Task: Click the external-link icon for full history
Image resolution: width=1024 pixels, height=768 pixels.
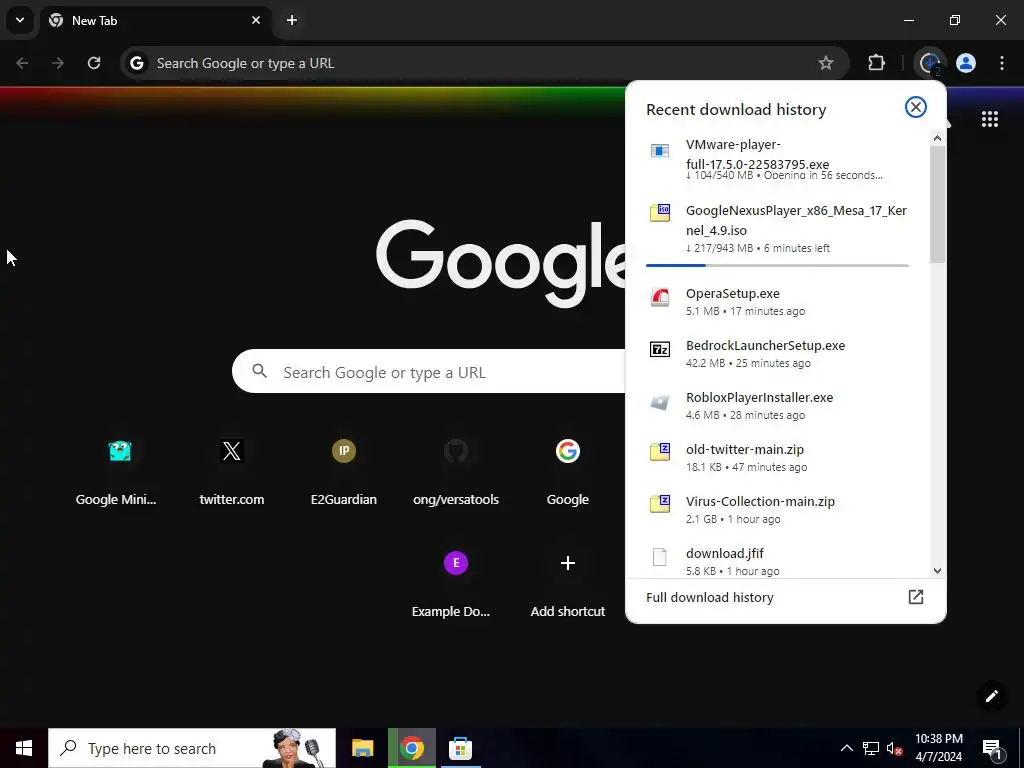Action: [x=916, y=597]
